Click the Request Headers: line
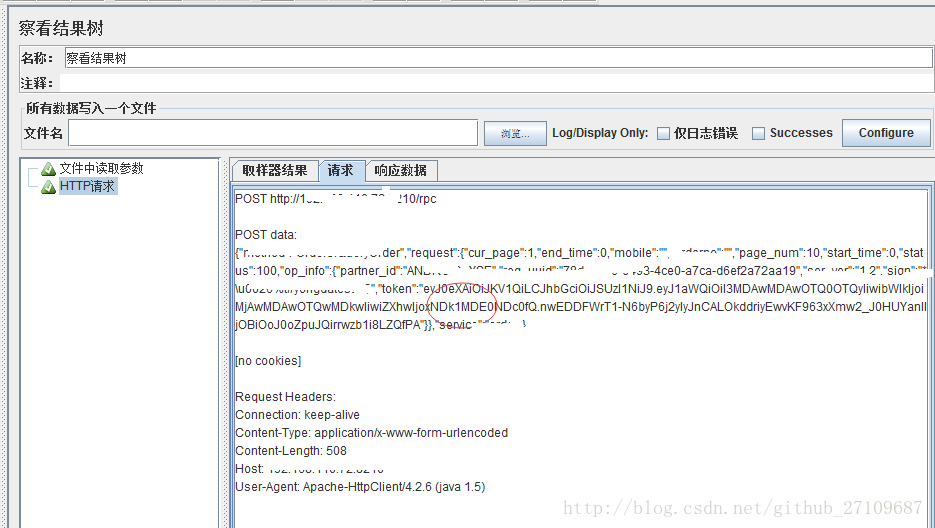 point(286,397)
